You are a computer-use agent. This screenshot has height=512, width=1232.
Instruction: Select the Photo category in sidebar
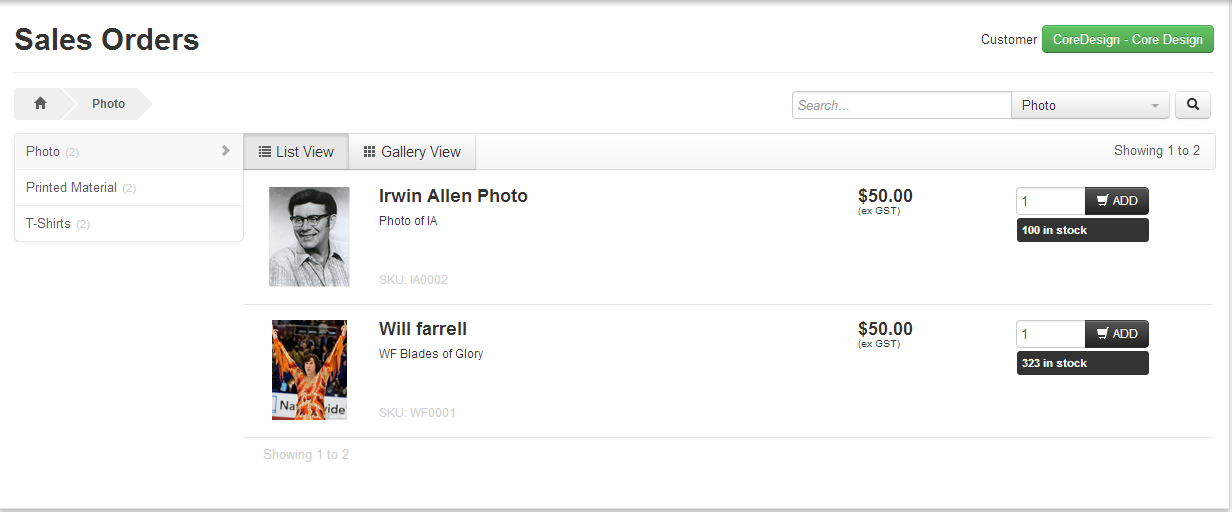click(43, 152)
